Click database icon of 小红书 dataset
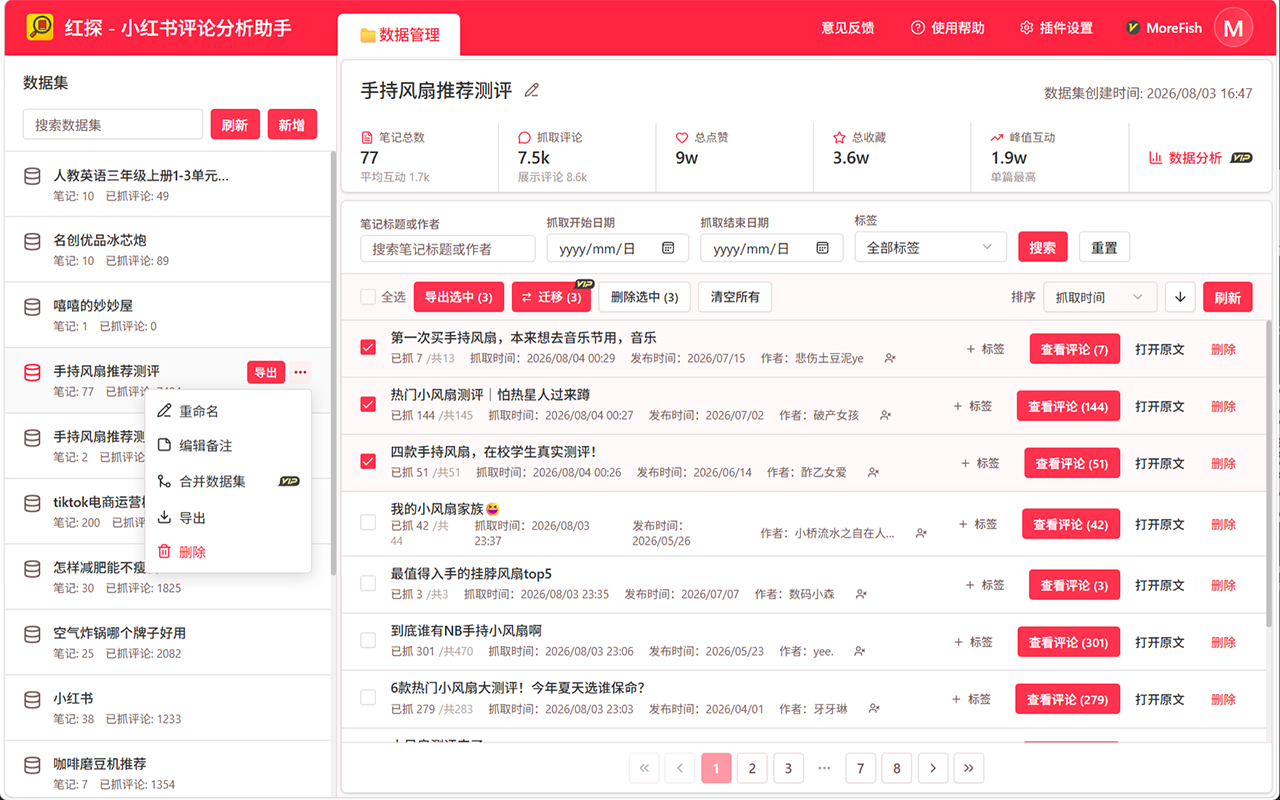 click(x=32, y=699)
